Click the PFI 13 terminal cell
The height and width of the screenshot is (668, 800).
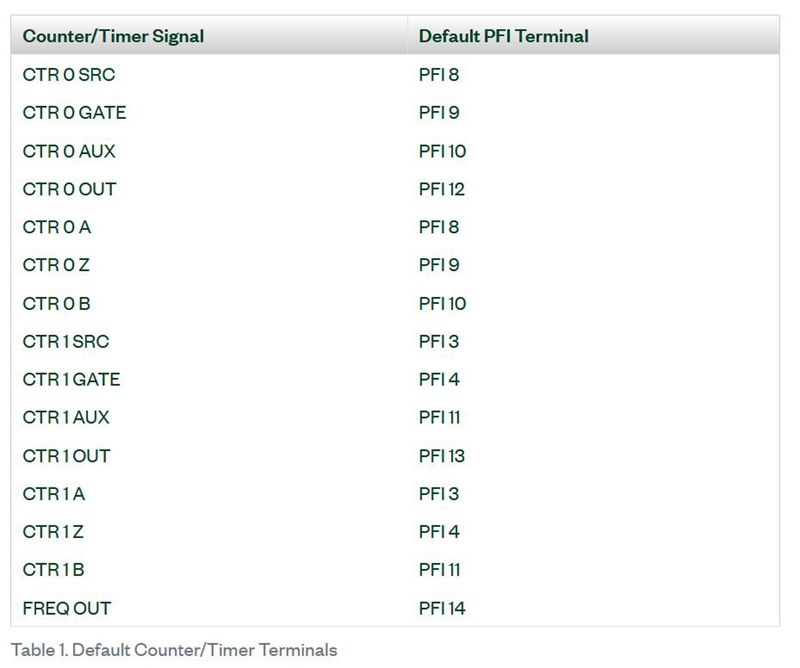coord(442,455)
